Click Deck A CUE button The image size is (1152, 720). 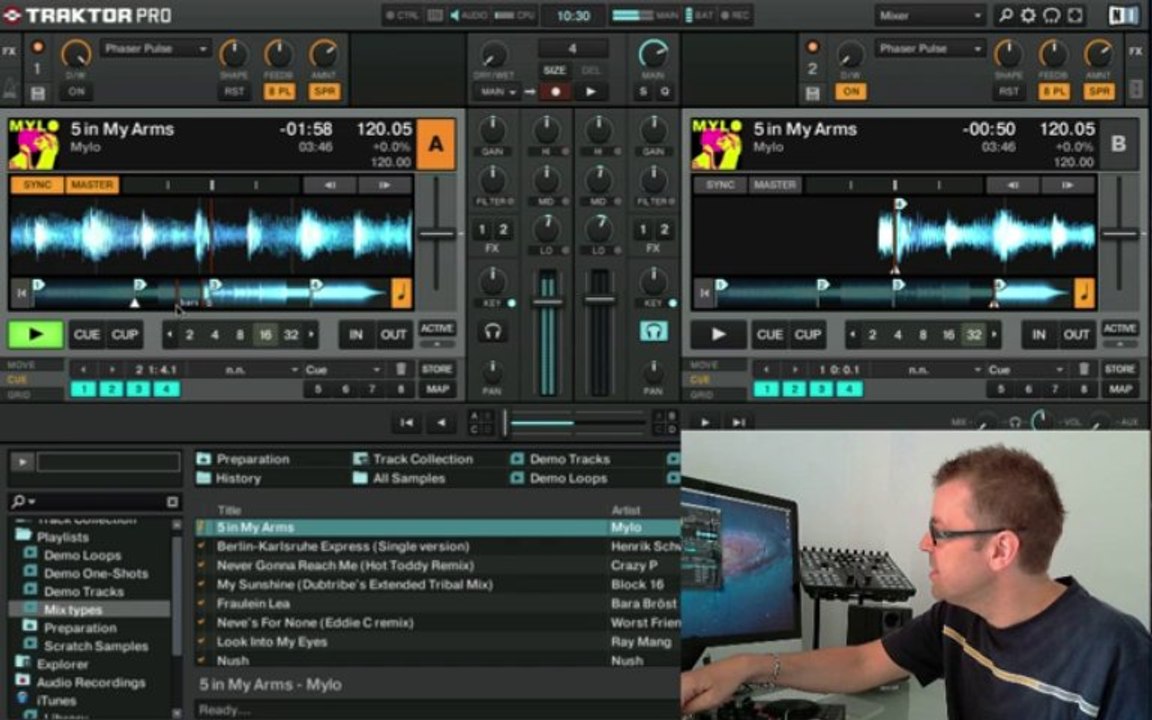coord(87,335)
